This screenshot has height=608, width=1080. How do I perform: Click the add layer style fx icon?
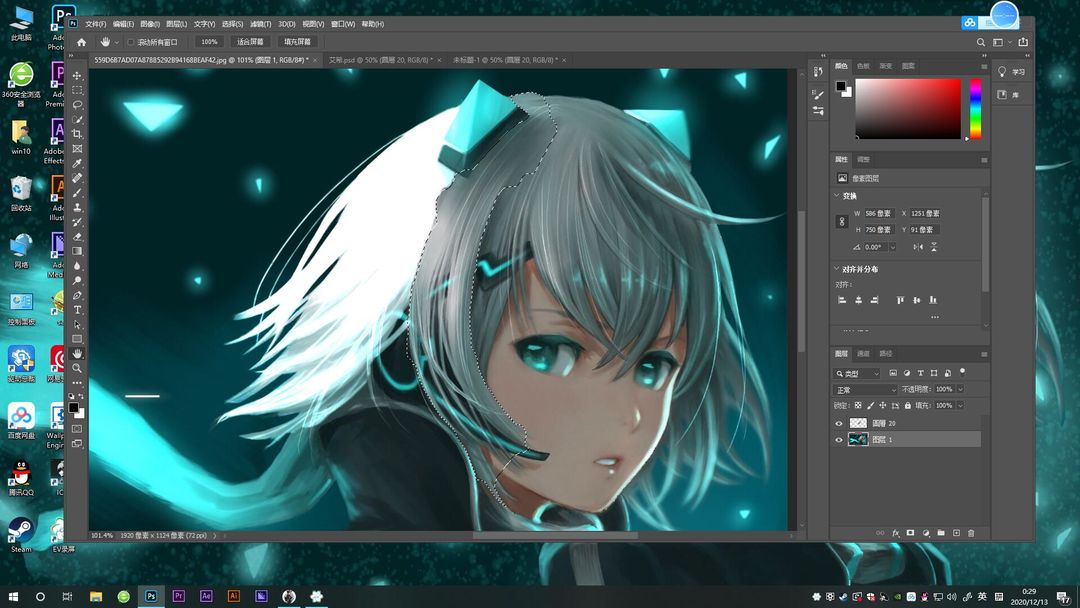click(895, 533)
